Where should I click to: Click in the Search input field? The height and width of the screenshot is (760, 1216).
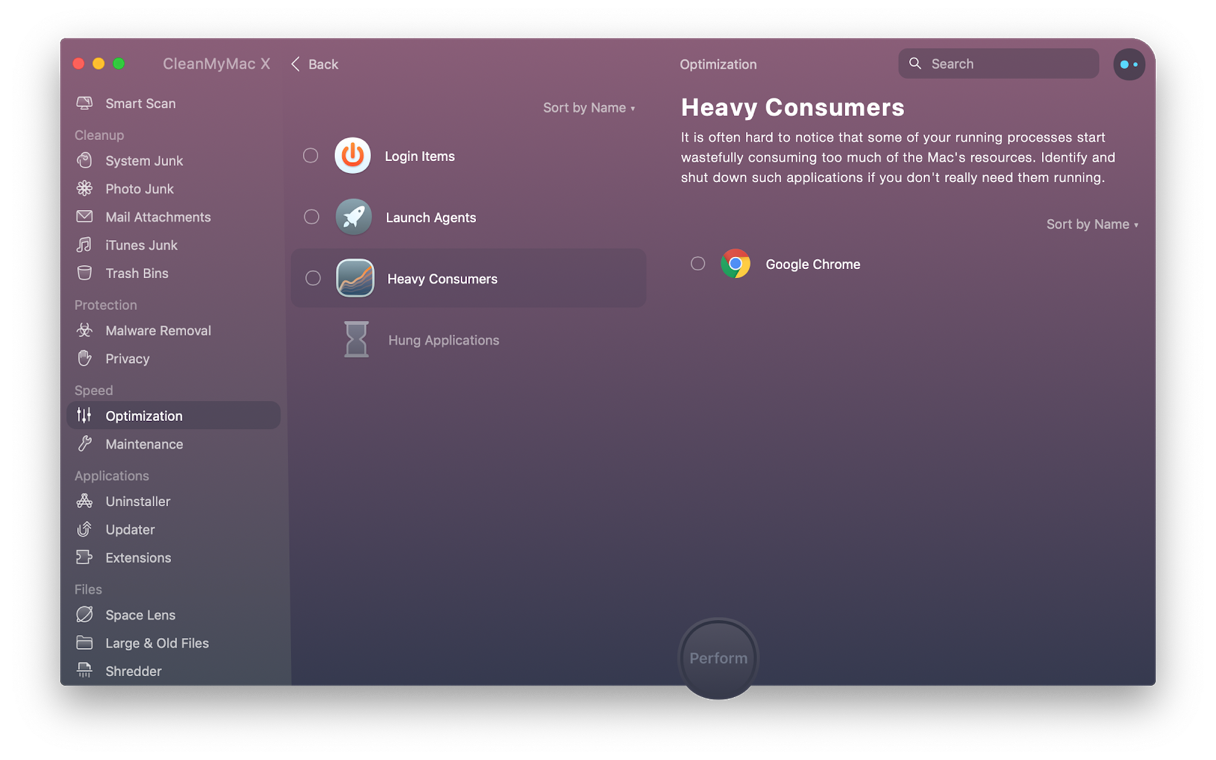coord(998,63)
